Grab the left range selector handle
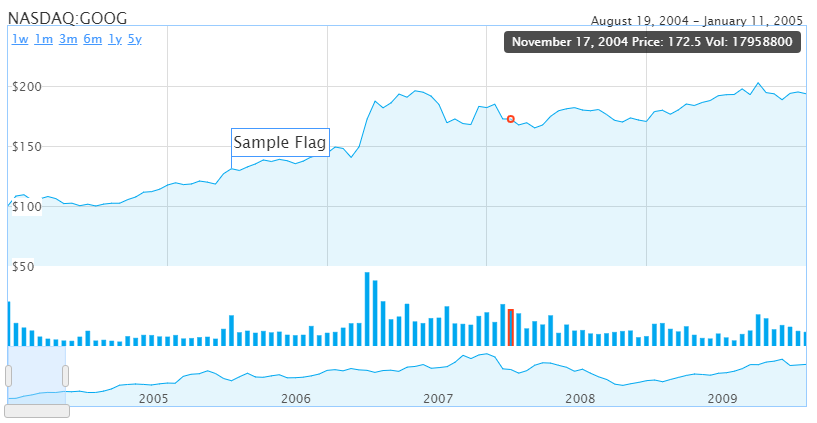 (x=8, y=376)
